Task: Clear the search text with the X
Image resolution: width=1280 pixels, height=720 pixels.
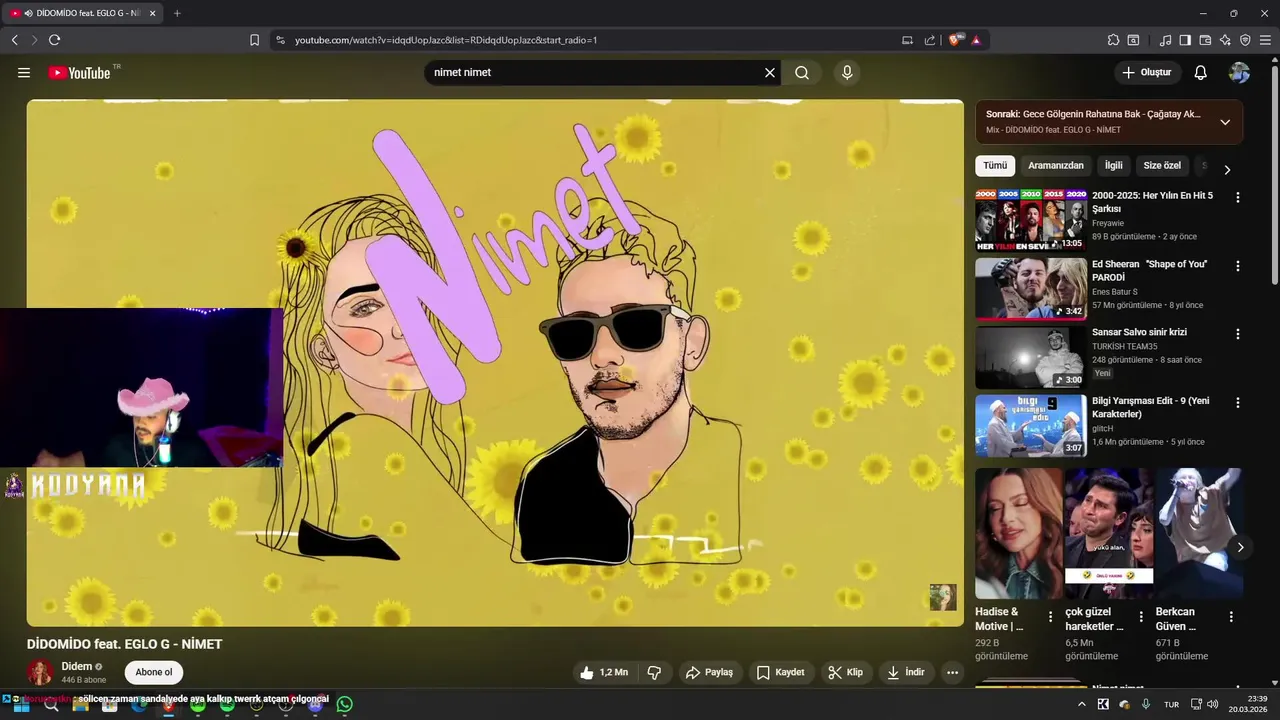Action: [x=770, y=72]
